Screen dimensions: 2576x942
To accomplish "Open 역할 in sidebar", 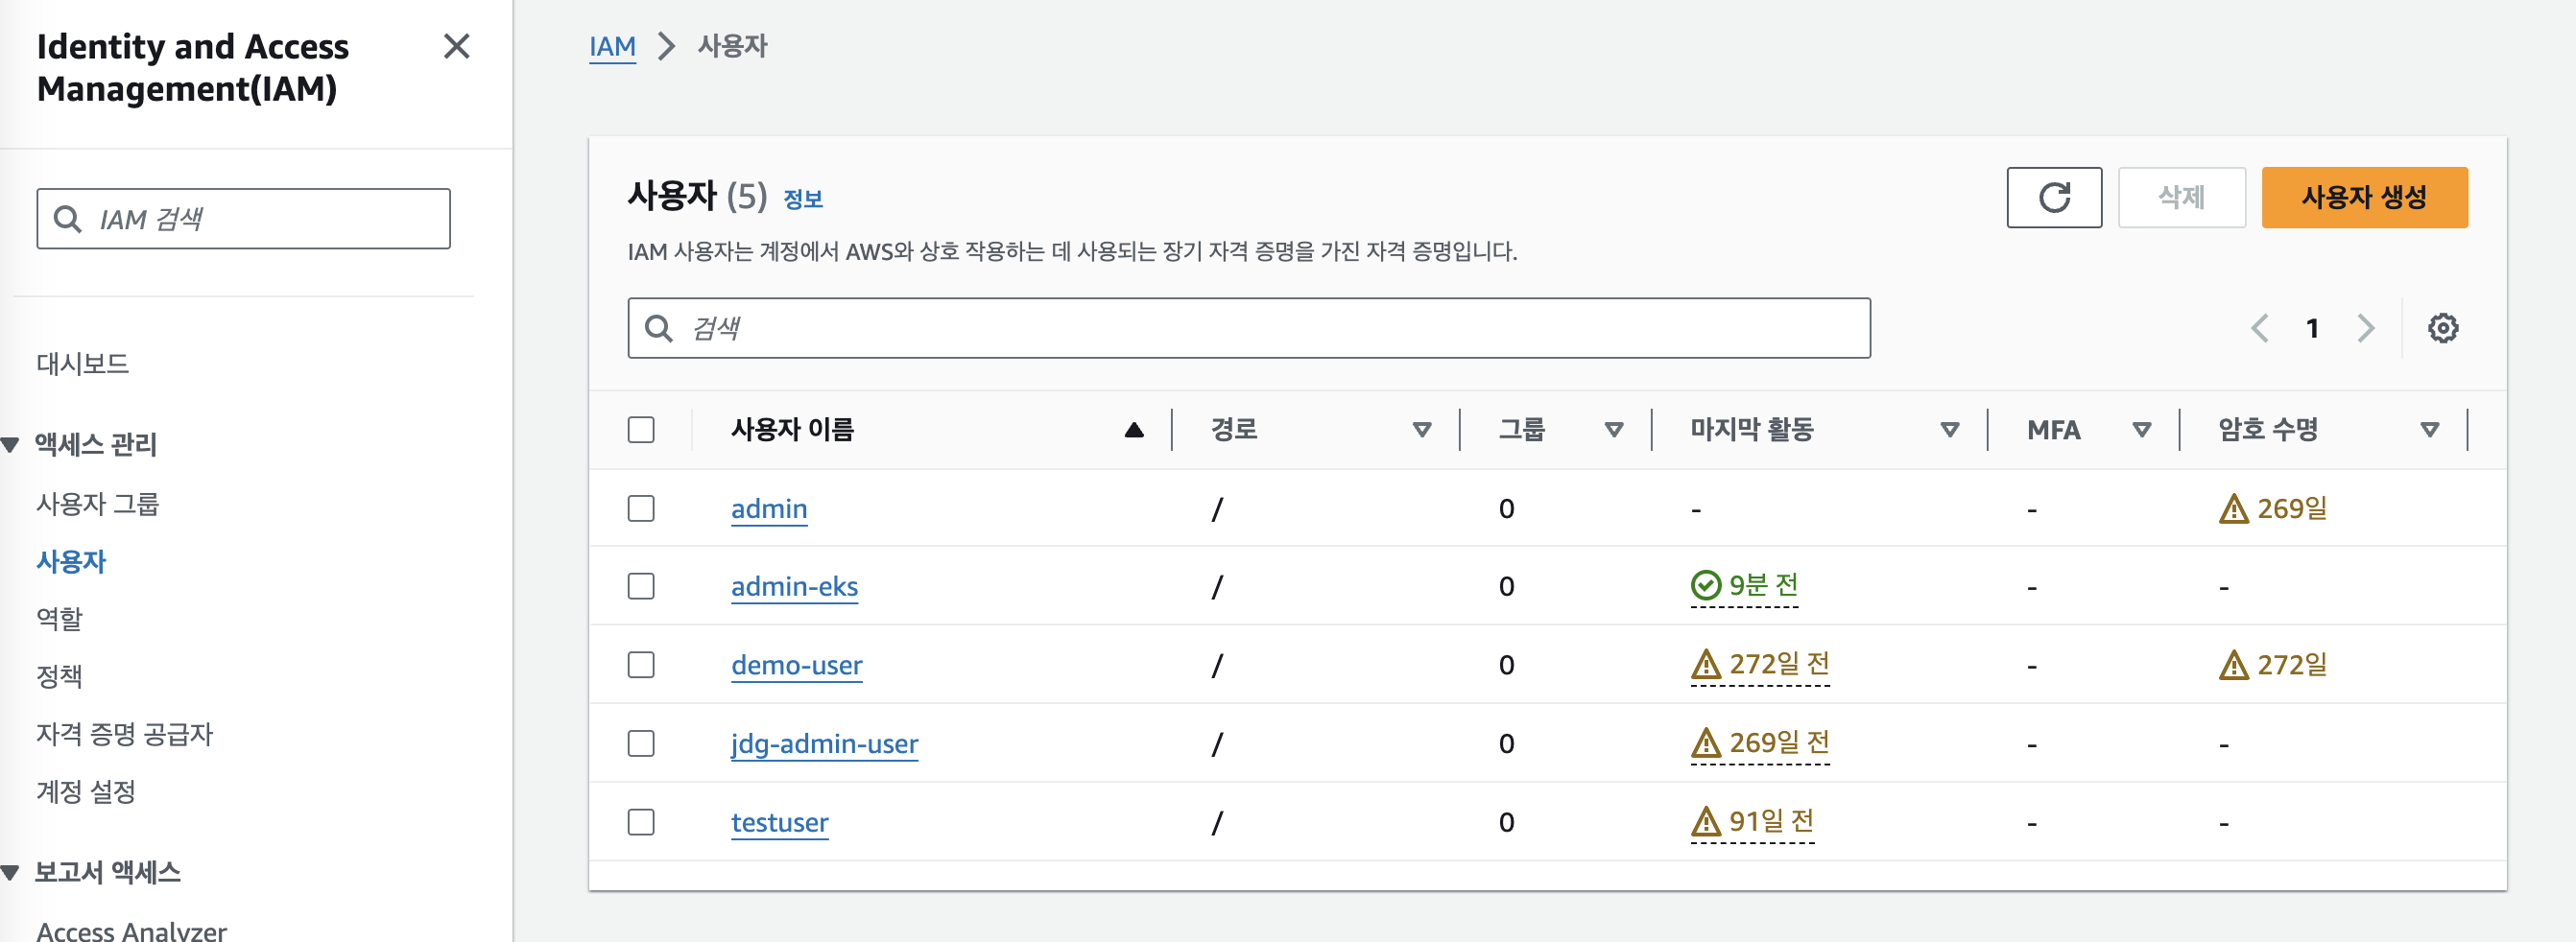I will pyautogui.click(x=60, y=619).
